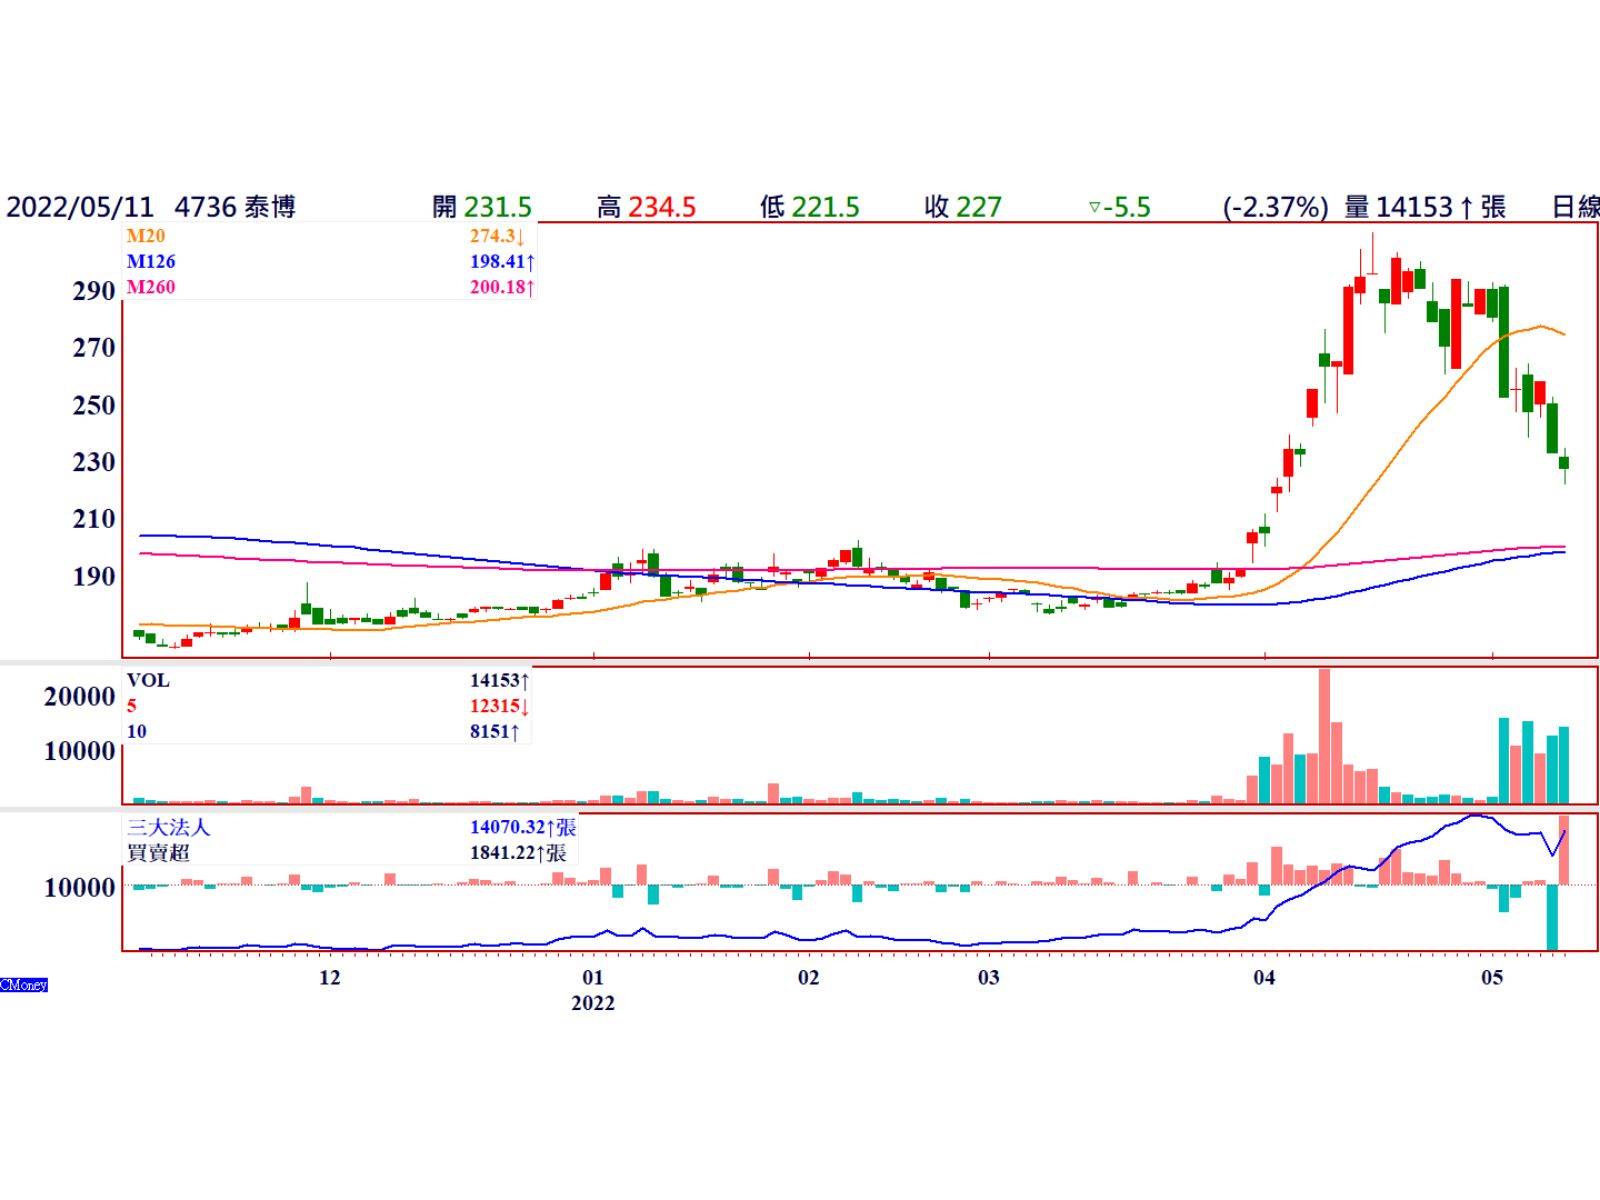Click the last green candlestick on chart

tap(1564, 462)
